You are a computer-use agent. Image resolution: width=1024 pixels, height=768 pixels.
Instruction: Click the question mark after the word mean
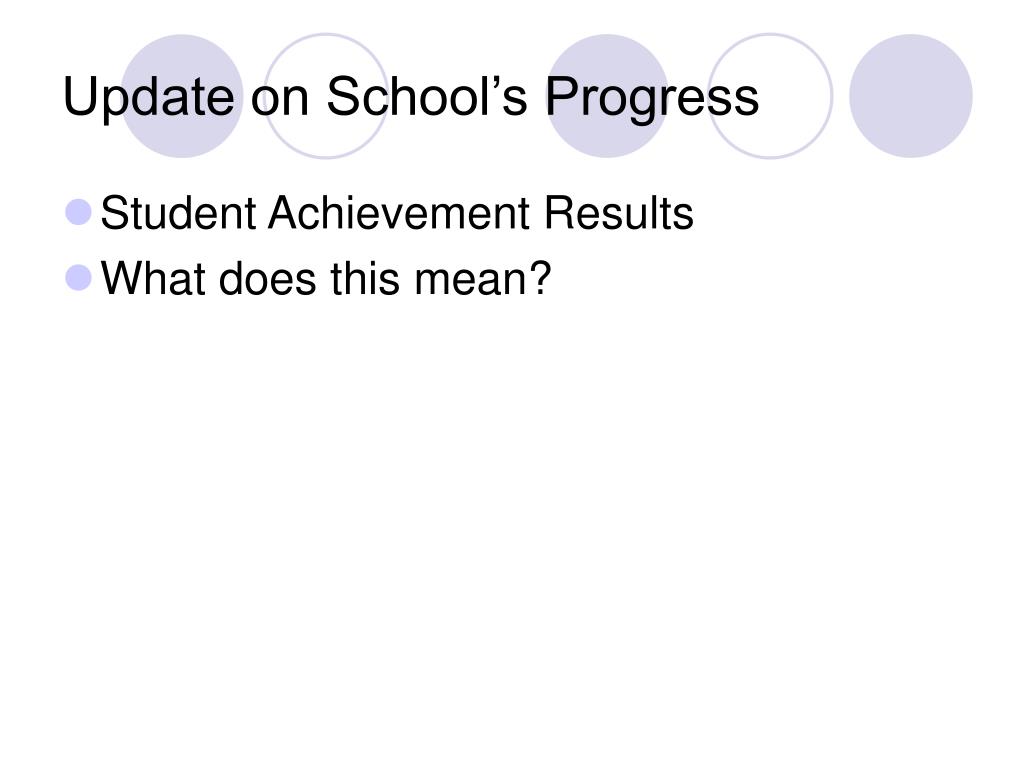540,277
